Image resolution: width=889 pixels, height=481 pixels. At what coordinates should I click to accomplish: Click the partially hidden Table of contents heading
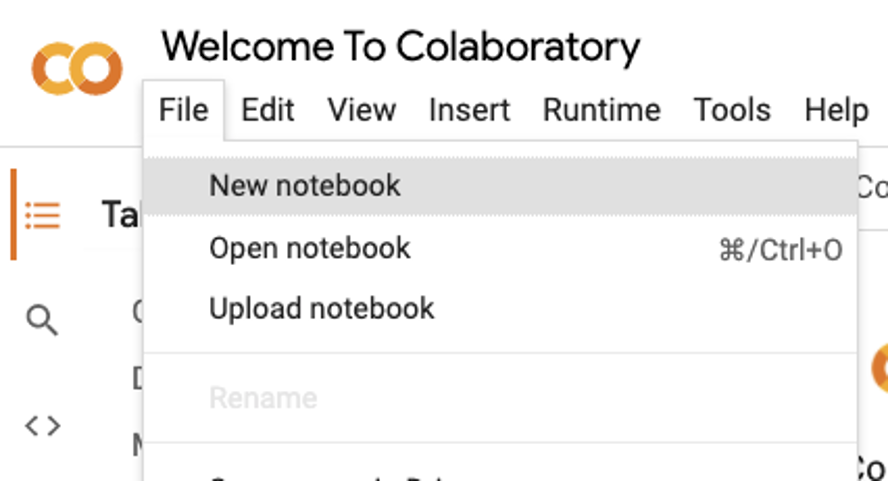(120, 214)
